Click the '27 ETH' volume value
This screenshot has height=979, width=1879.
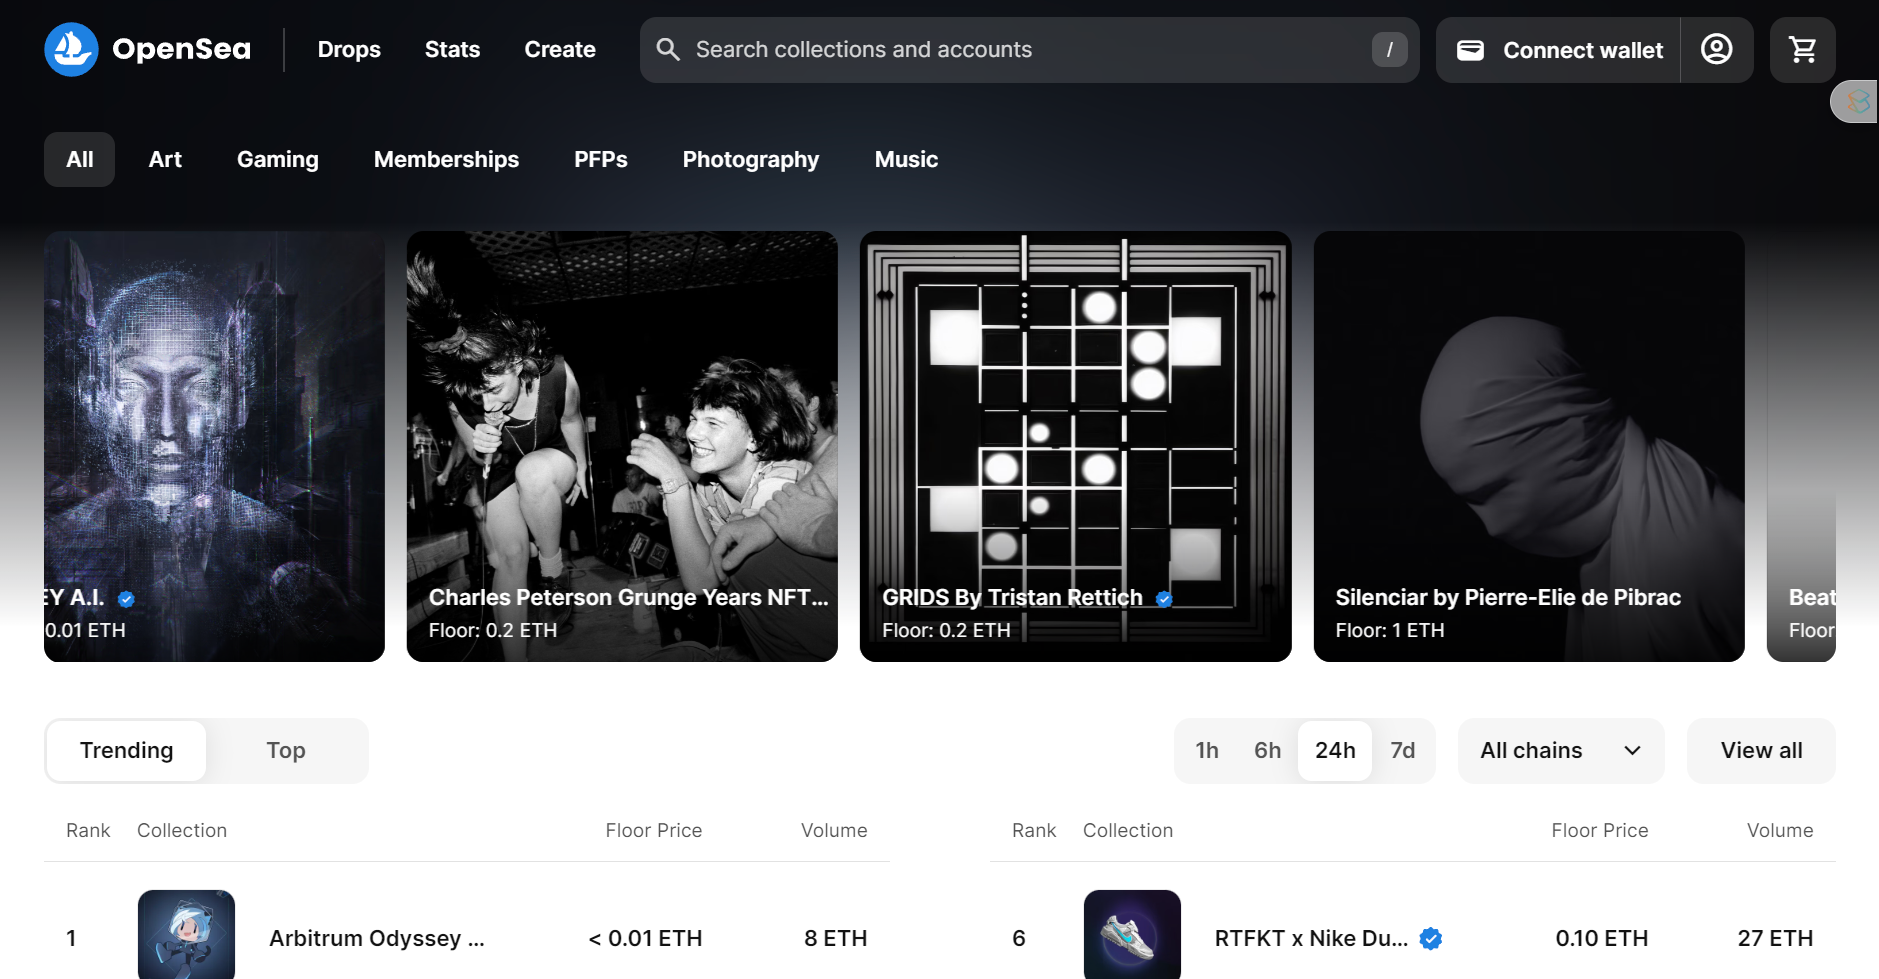pyautogui.click(x=1775, y=938)
